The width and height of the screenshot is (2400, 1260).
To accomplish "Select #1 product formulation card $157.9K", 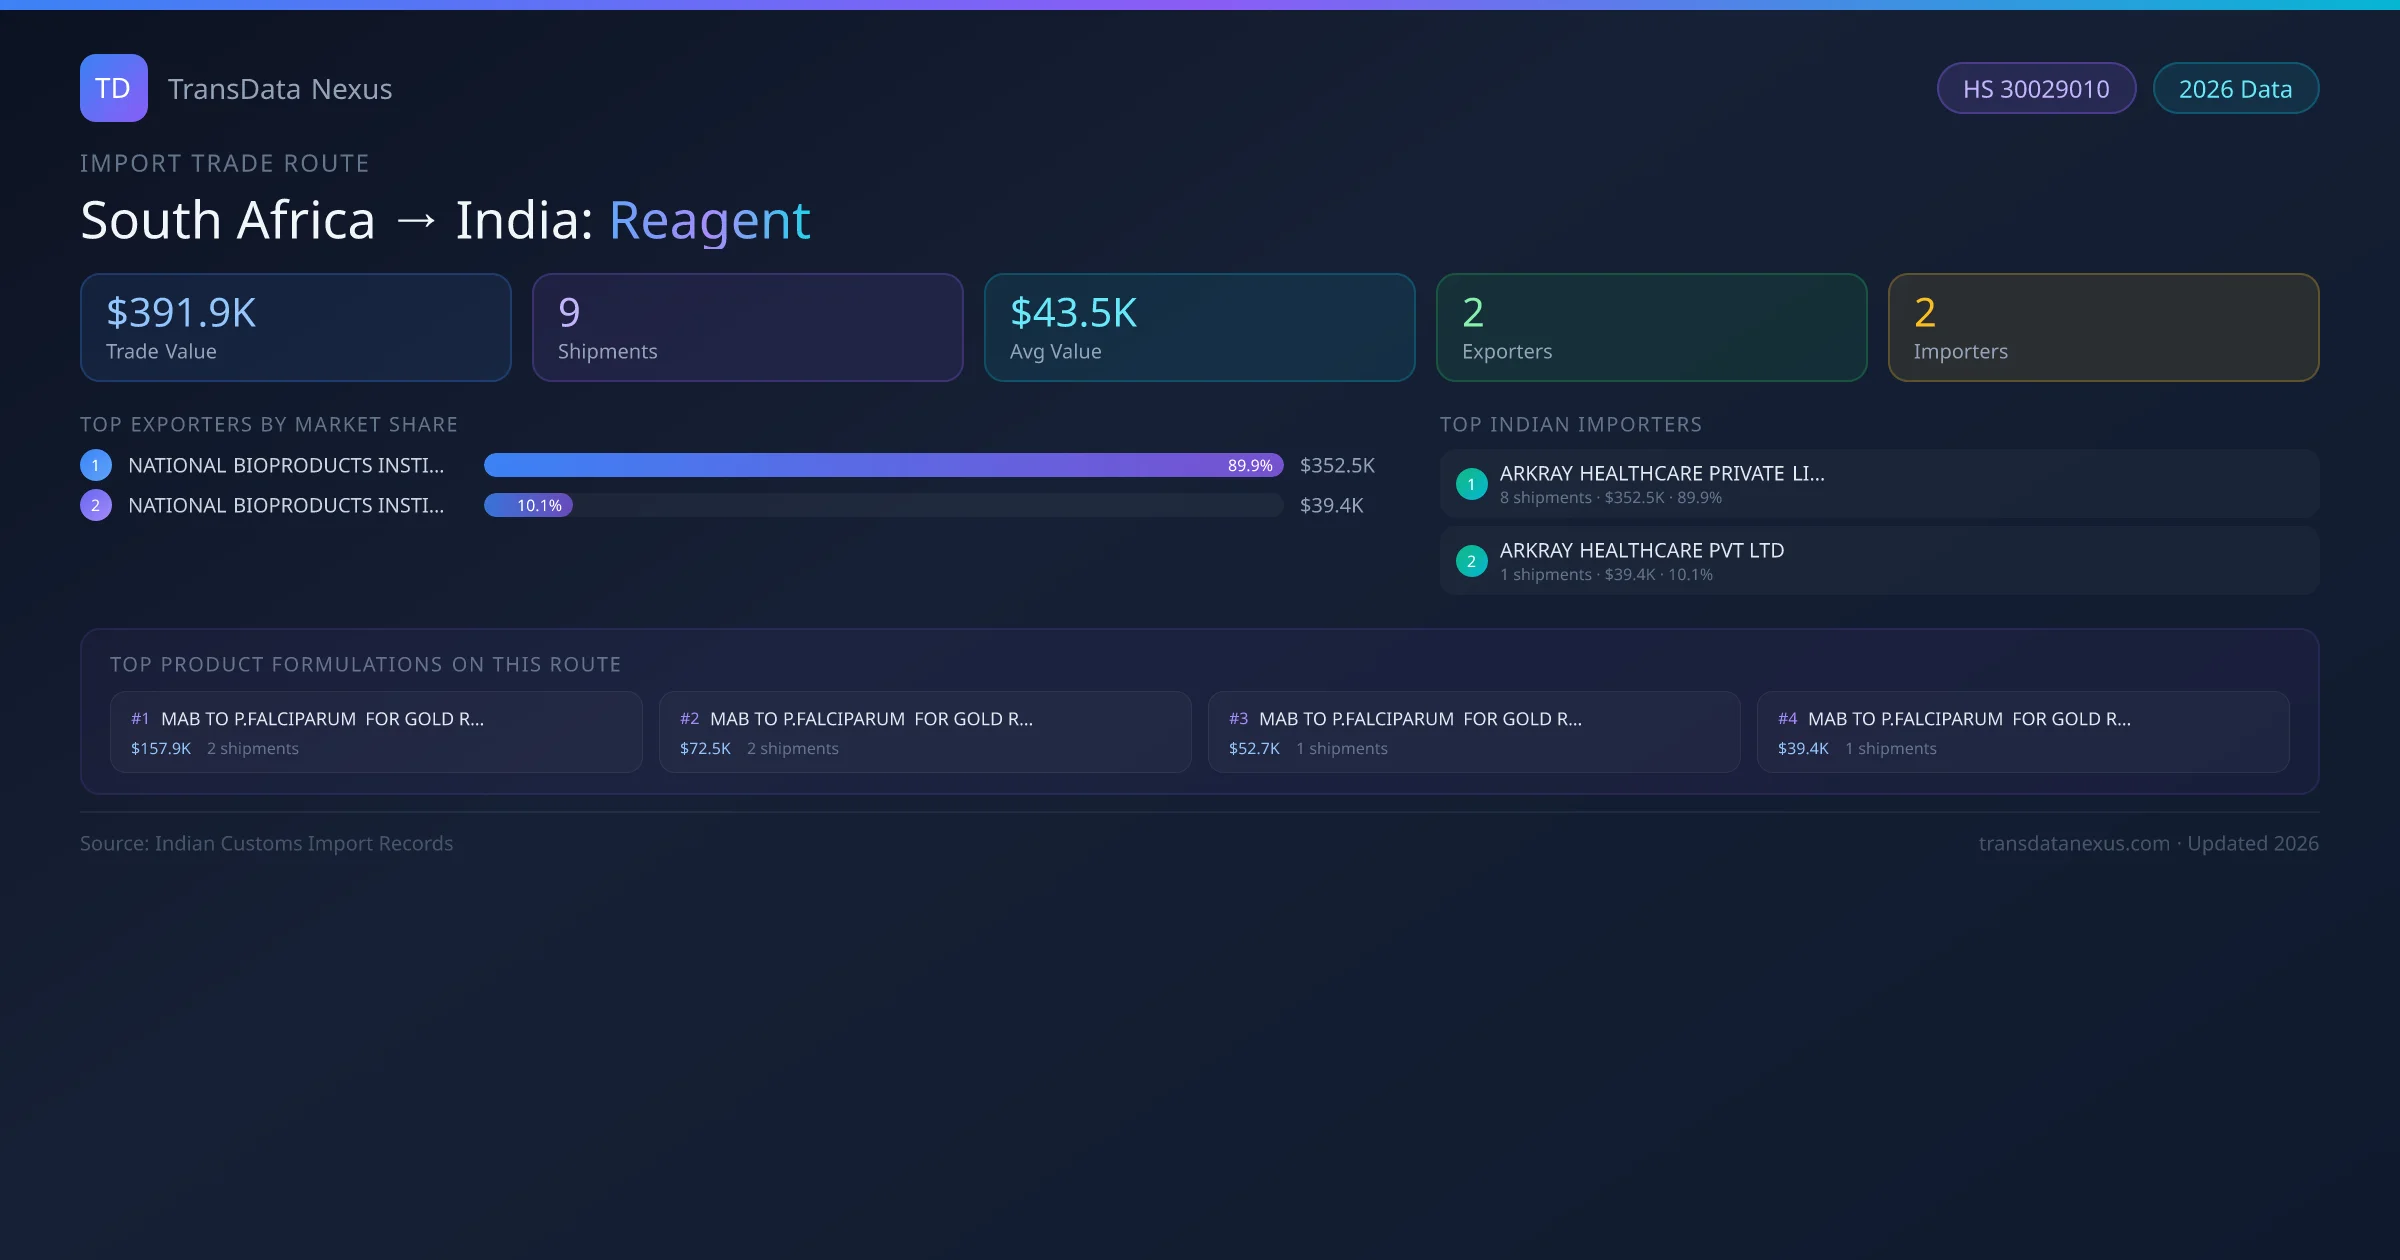I will (376, 732).
